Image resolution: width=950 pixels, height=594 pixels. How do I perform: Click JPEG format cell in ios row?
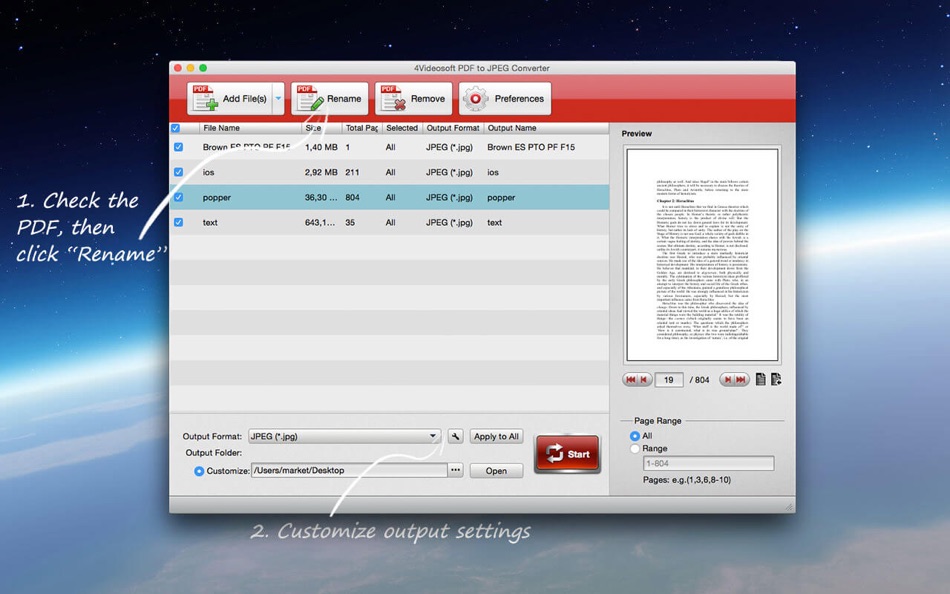[449, 173]
